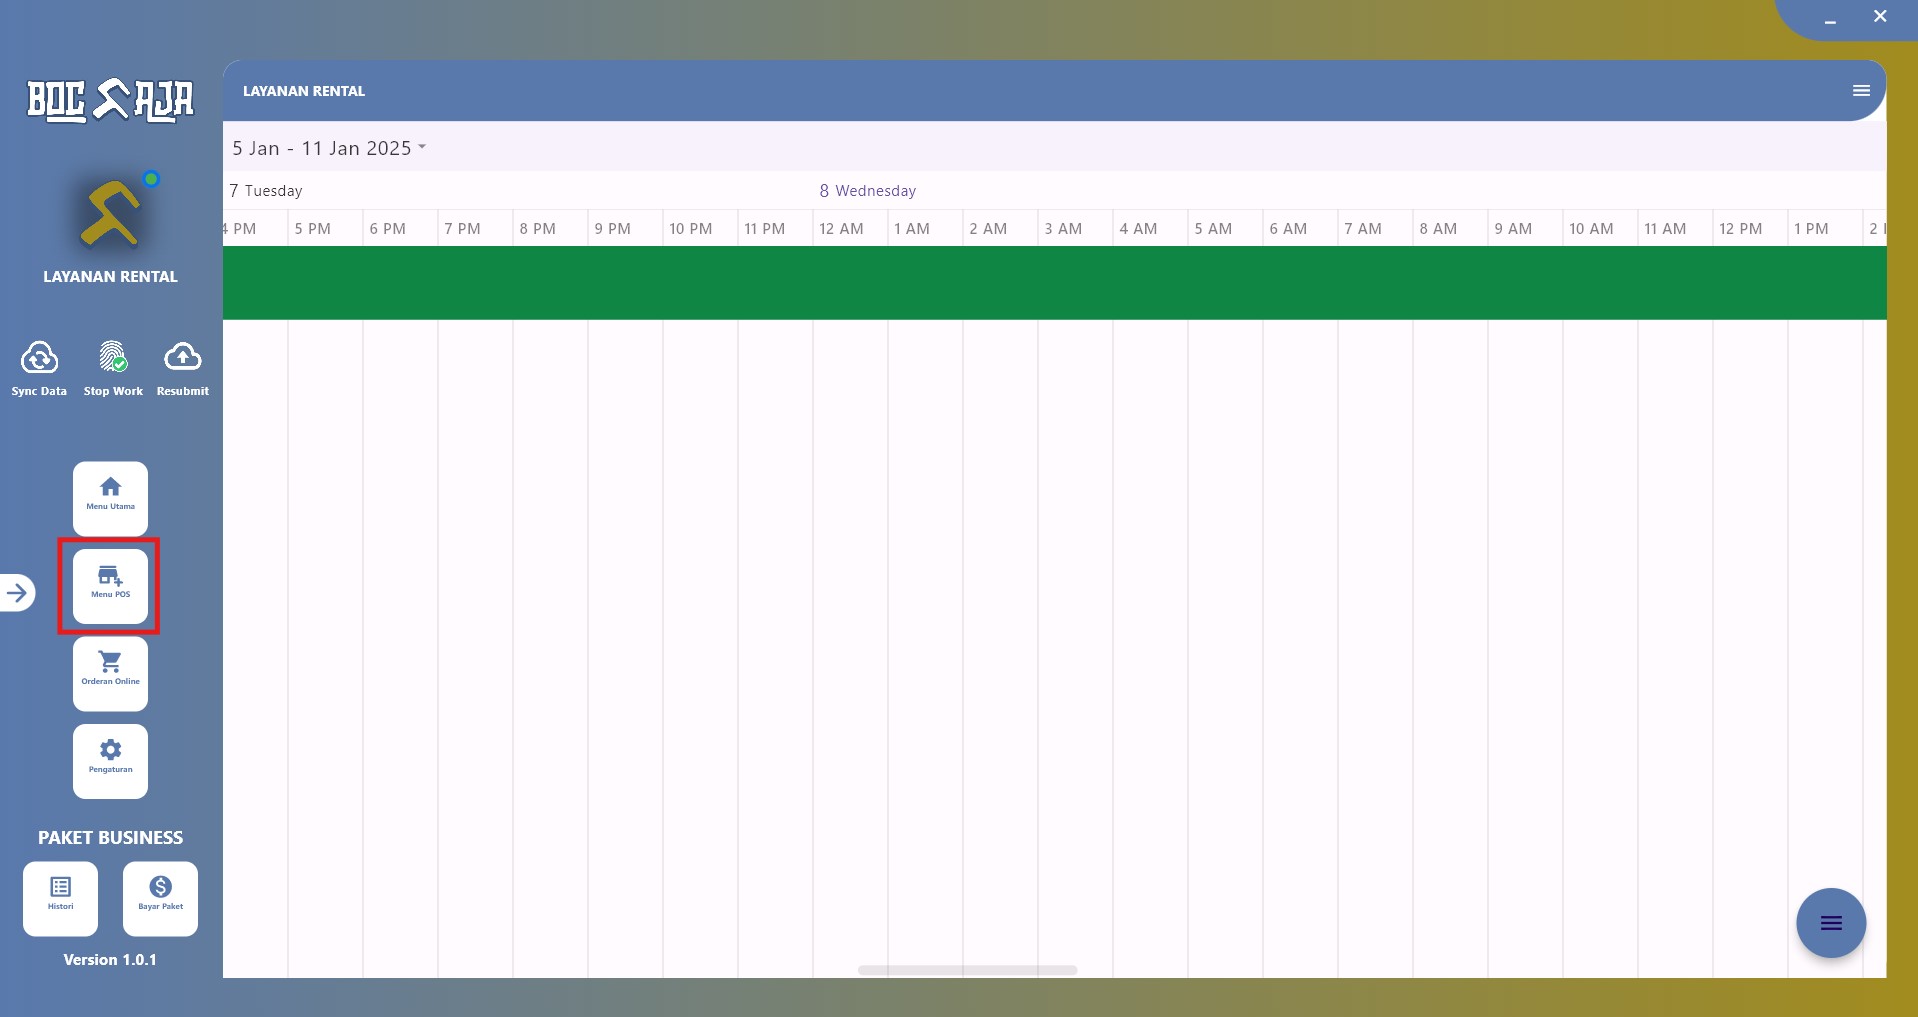Viewport: 1918px width, 1017px height.
Task: Click the Stop Work fingerprint icon
Action: click(x=113, y=357)
